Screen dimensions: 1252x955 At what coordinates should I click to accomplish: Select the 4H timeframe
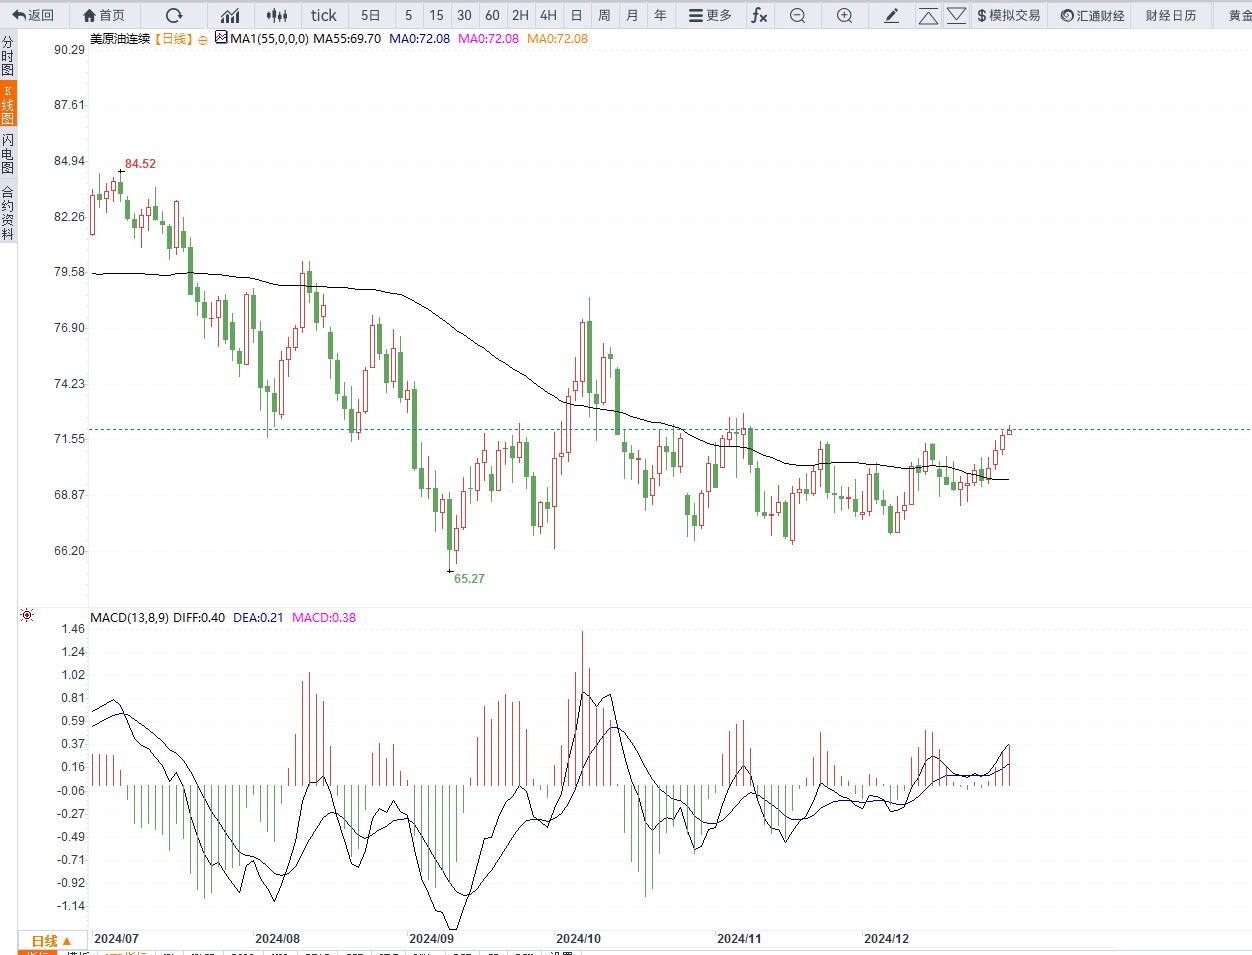point(548,15)
